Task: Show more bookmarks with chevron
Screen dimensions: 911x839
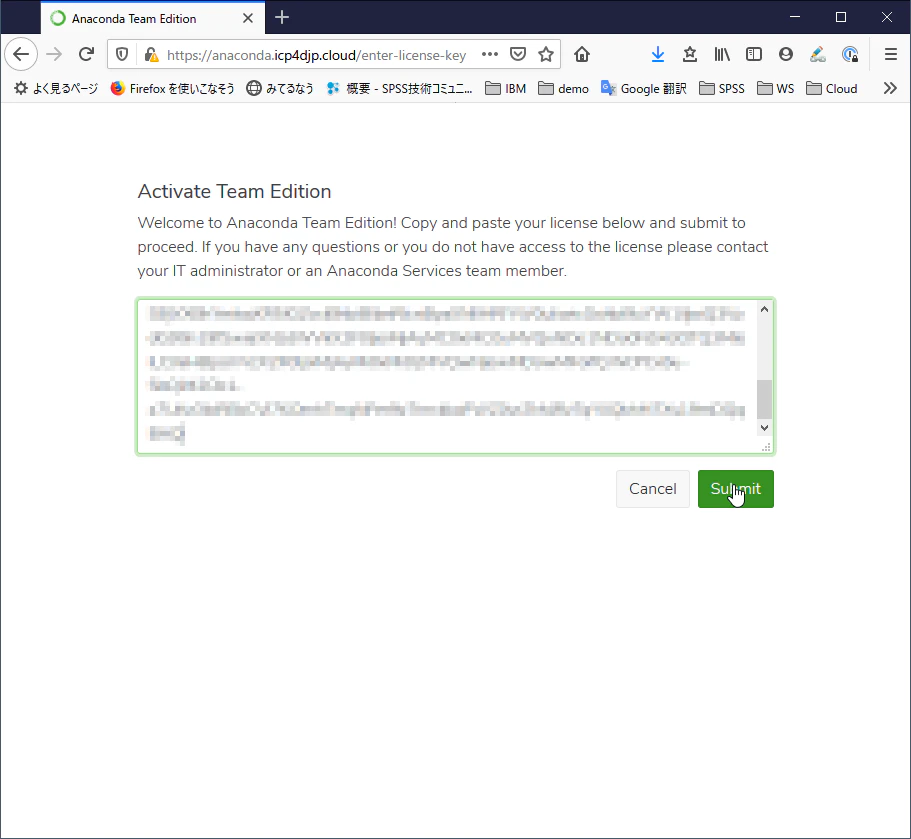Action: [890, 88]
